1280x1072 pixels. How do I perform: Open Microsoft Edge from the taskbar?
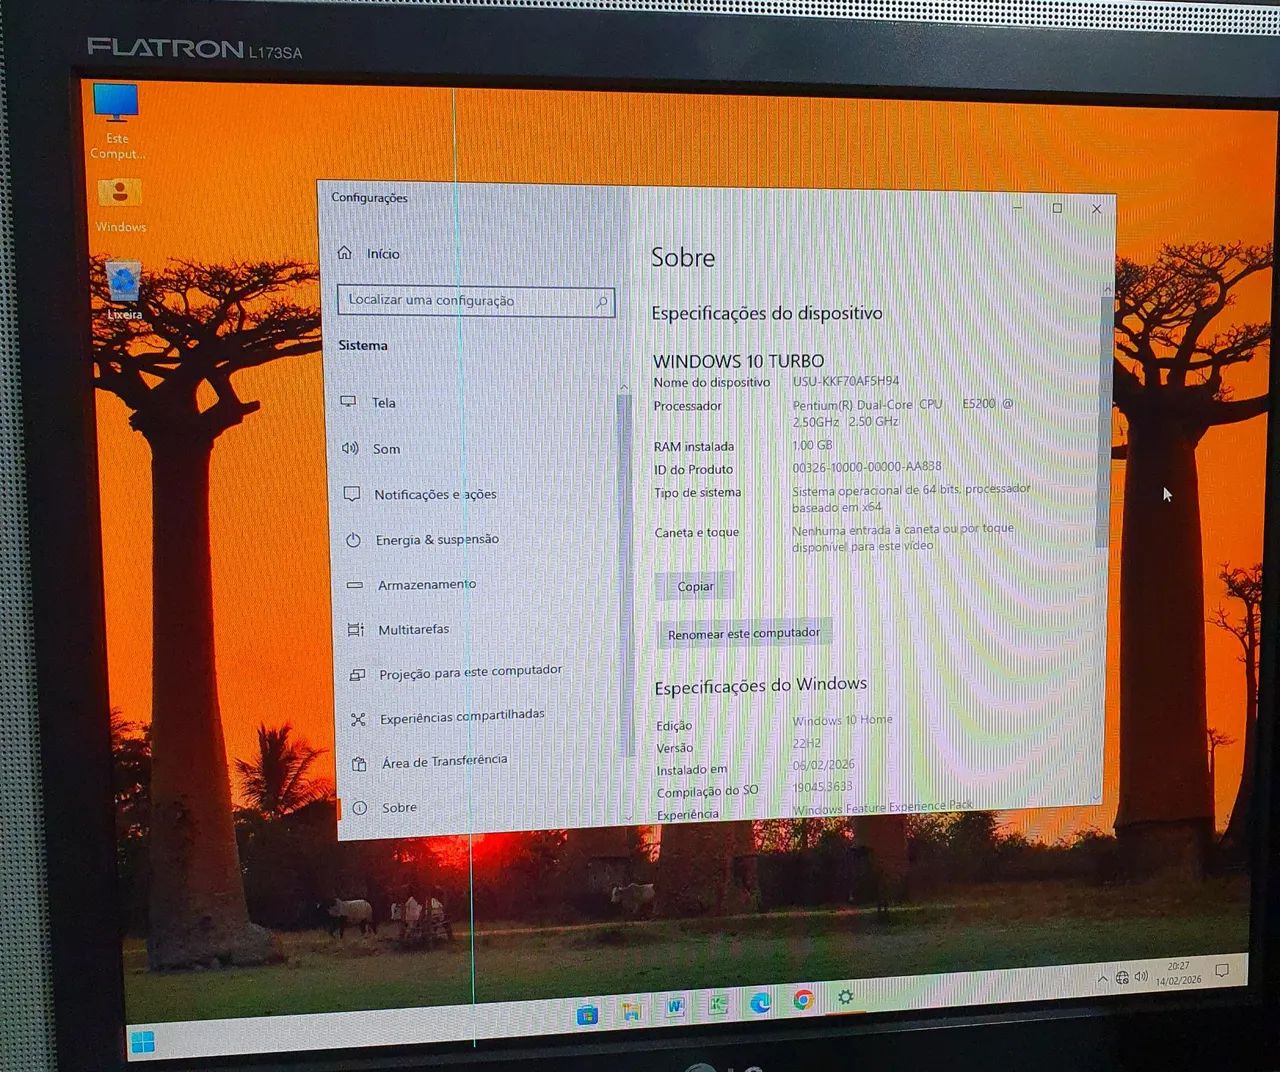click(760, 1002)
